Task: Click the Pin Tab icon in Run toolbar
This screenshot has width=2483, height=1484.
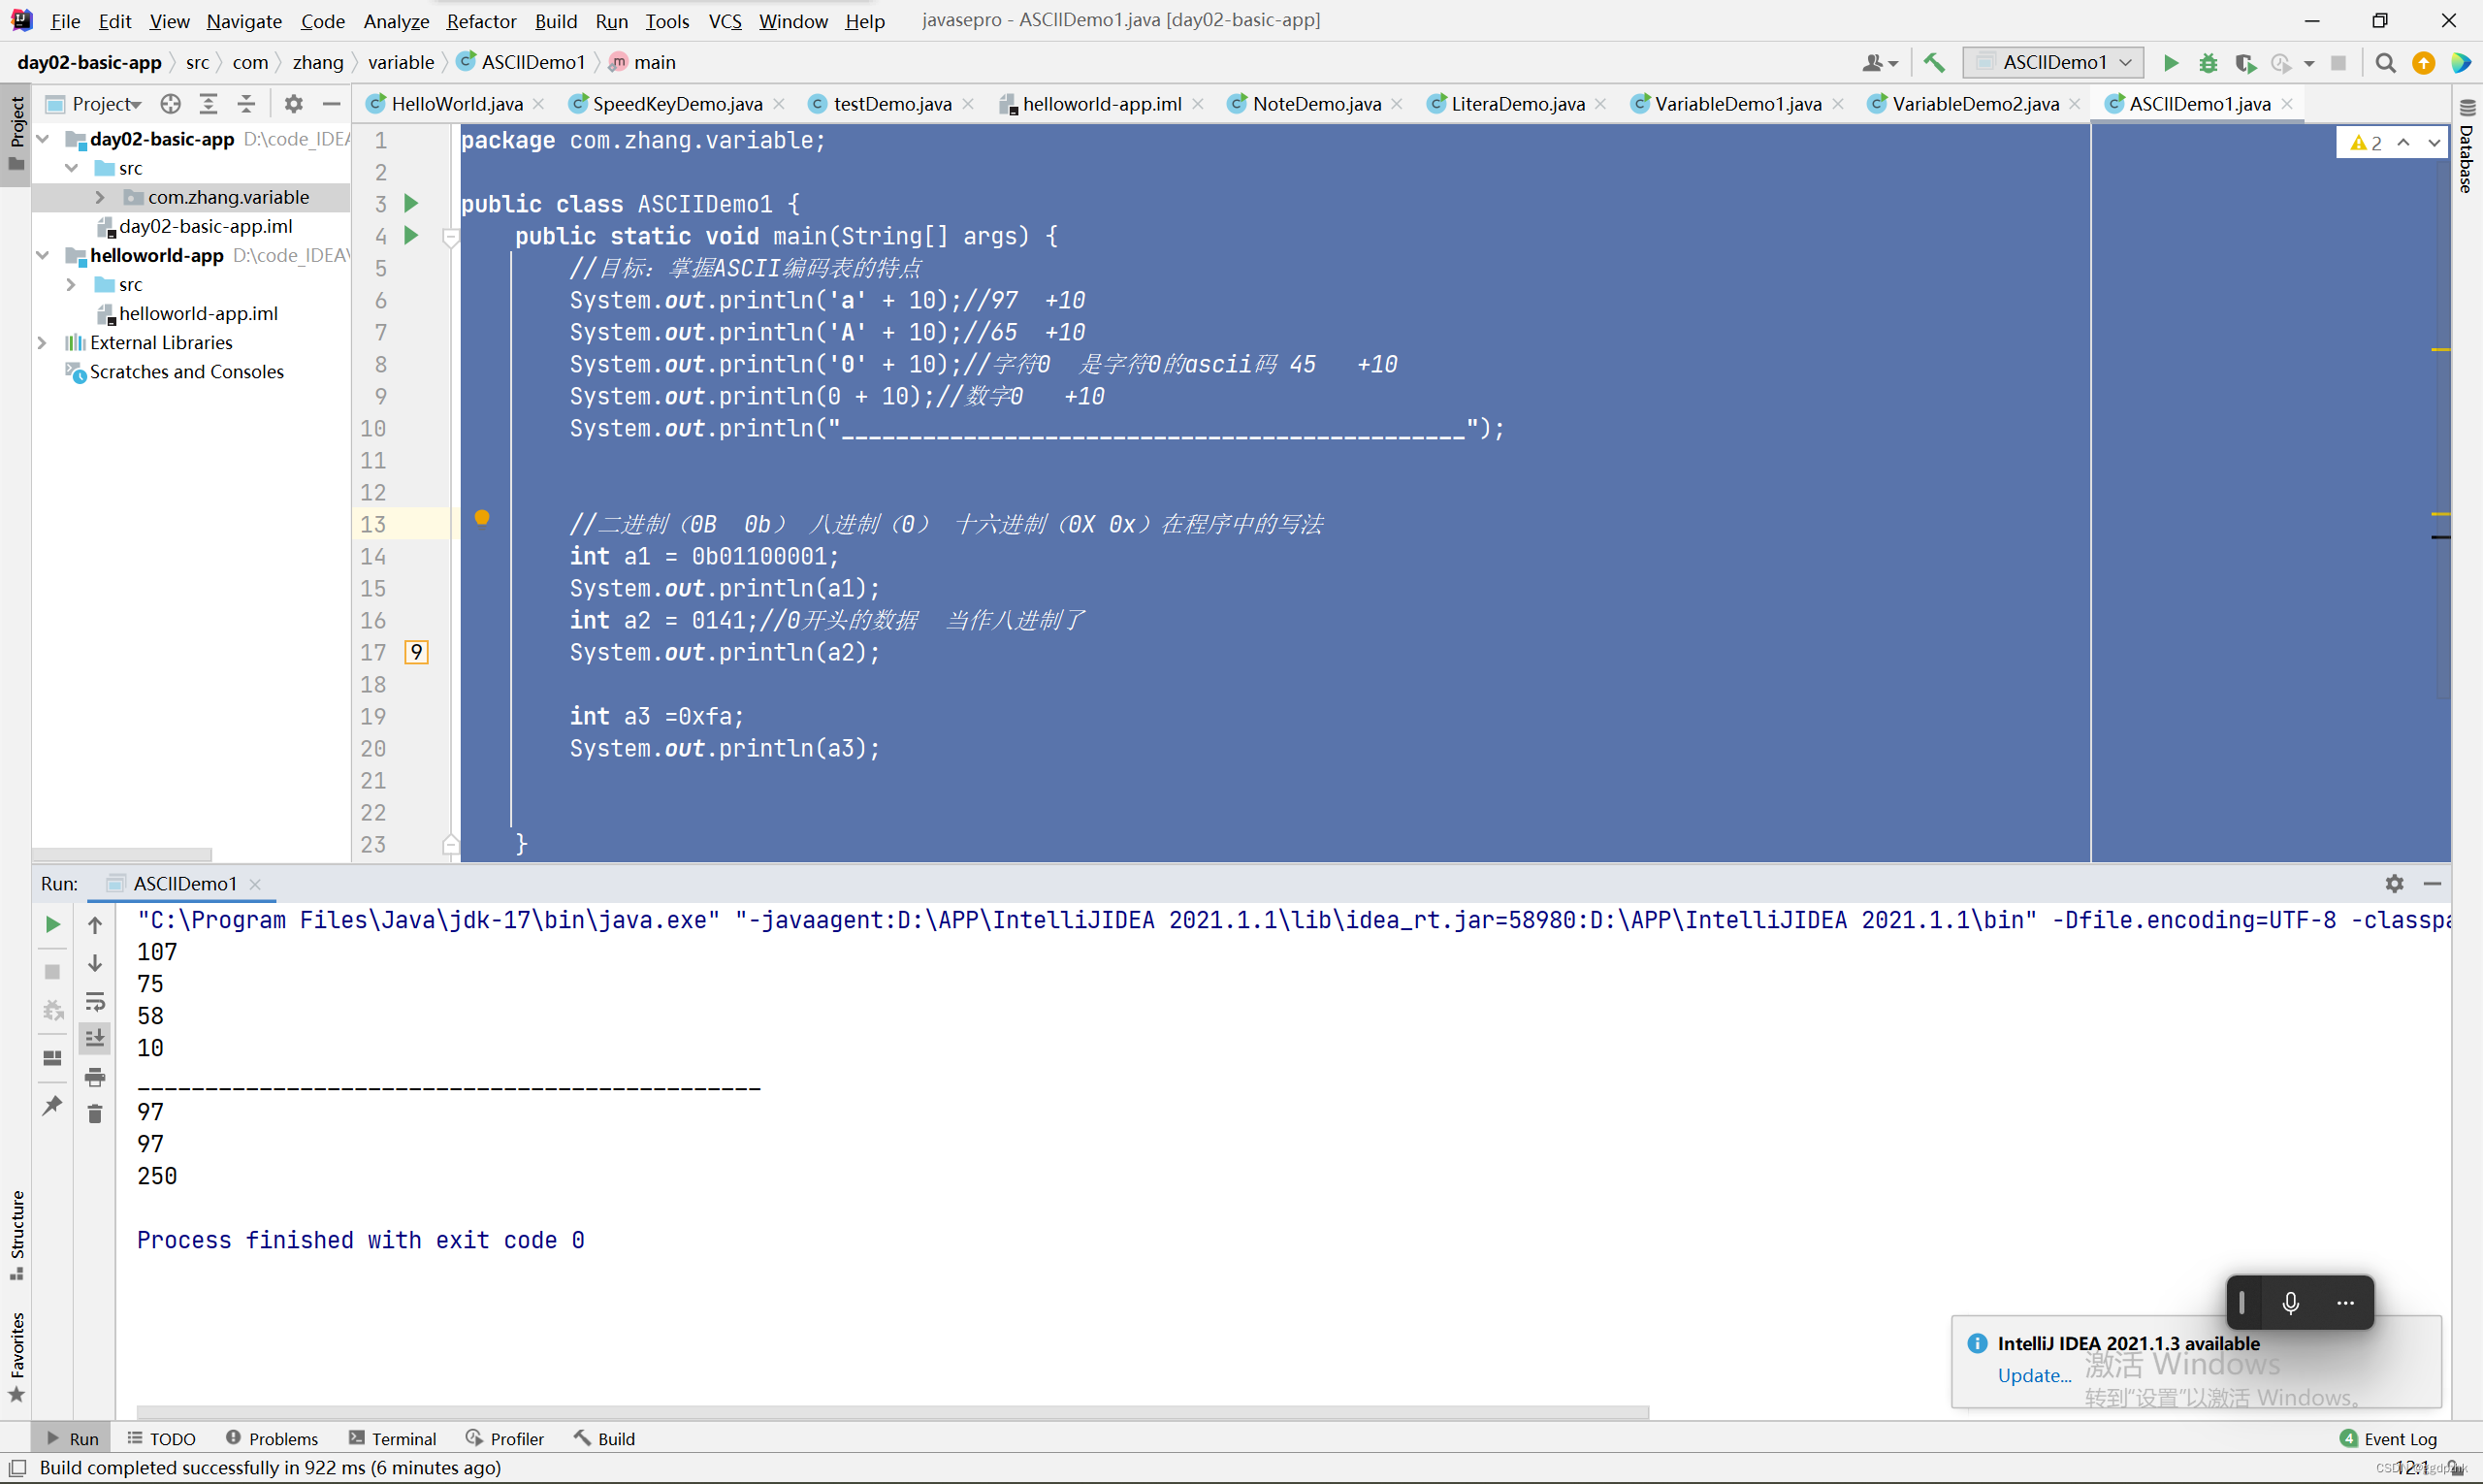Action: point(53,1103)
